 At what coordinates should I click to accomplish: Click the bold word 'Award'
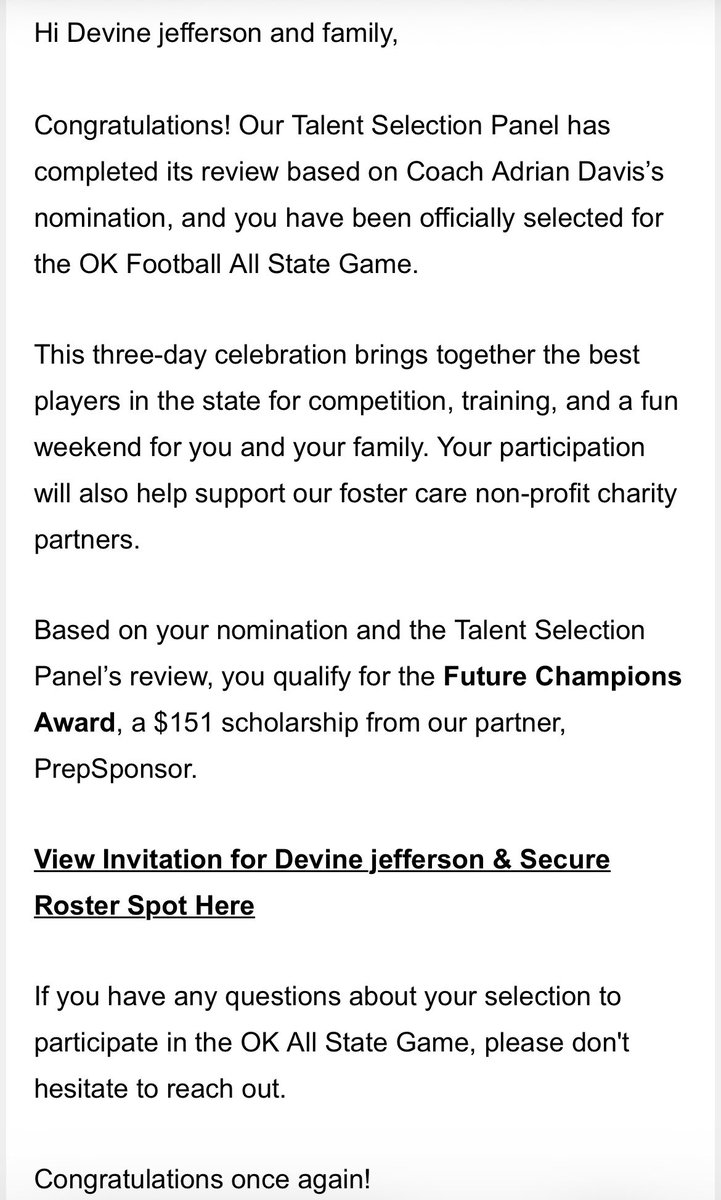click(74, 723)
